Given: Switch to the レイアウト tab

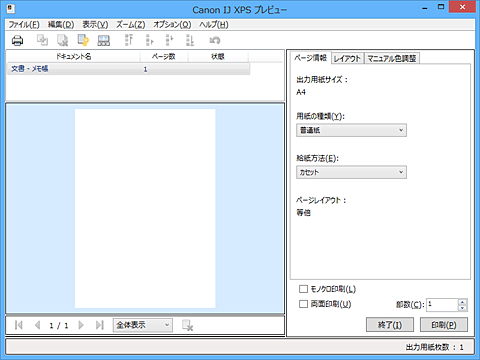Looking at the screenshot, I should point(347,59).
